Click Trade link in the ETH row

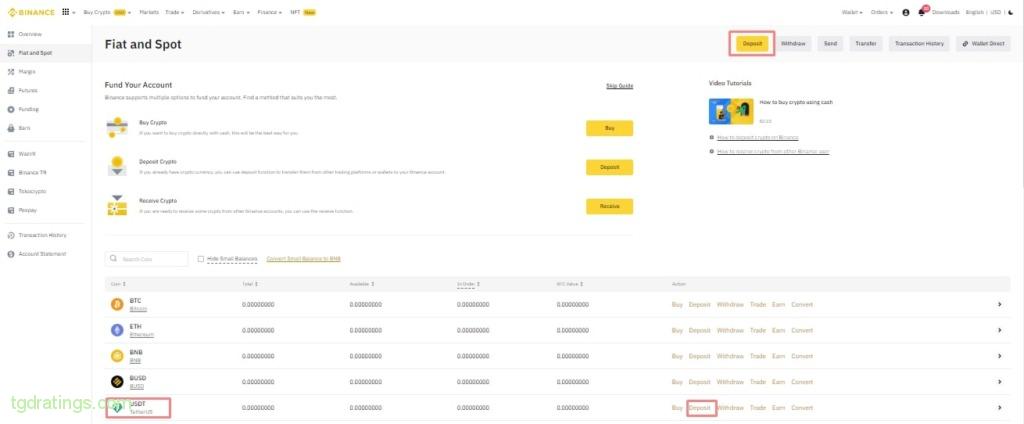click(758, 330)
